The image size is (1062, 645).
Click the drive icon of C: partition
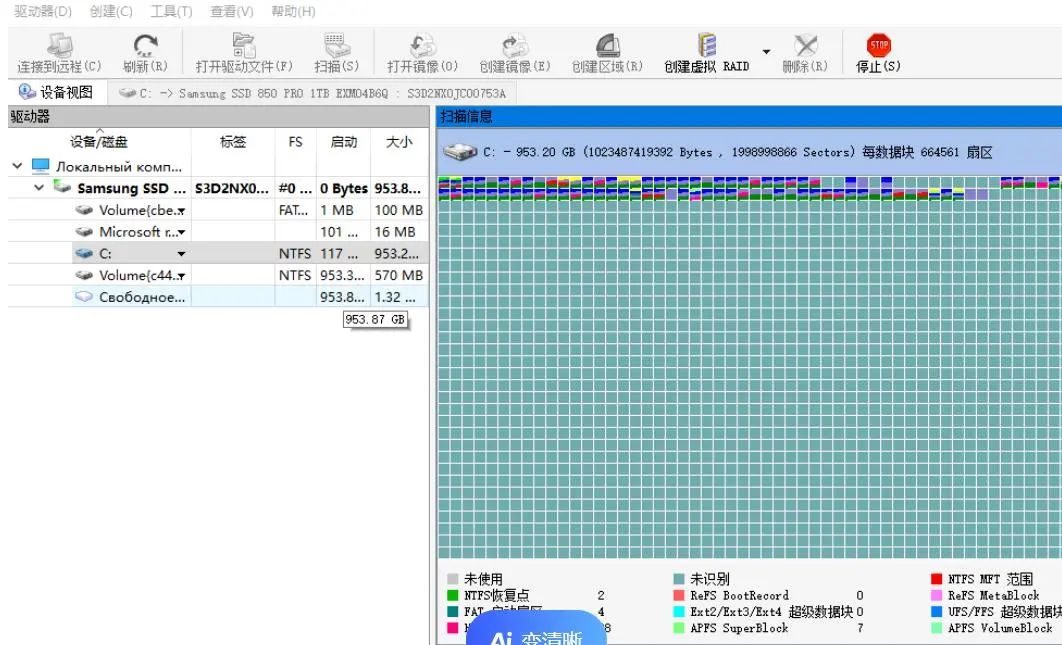(84, 253)
